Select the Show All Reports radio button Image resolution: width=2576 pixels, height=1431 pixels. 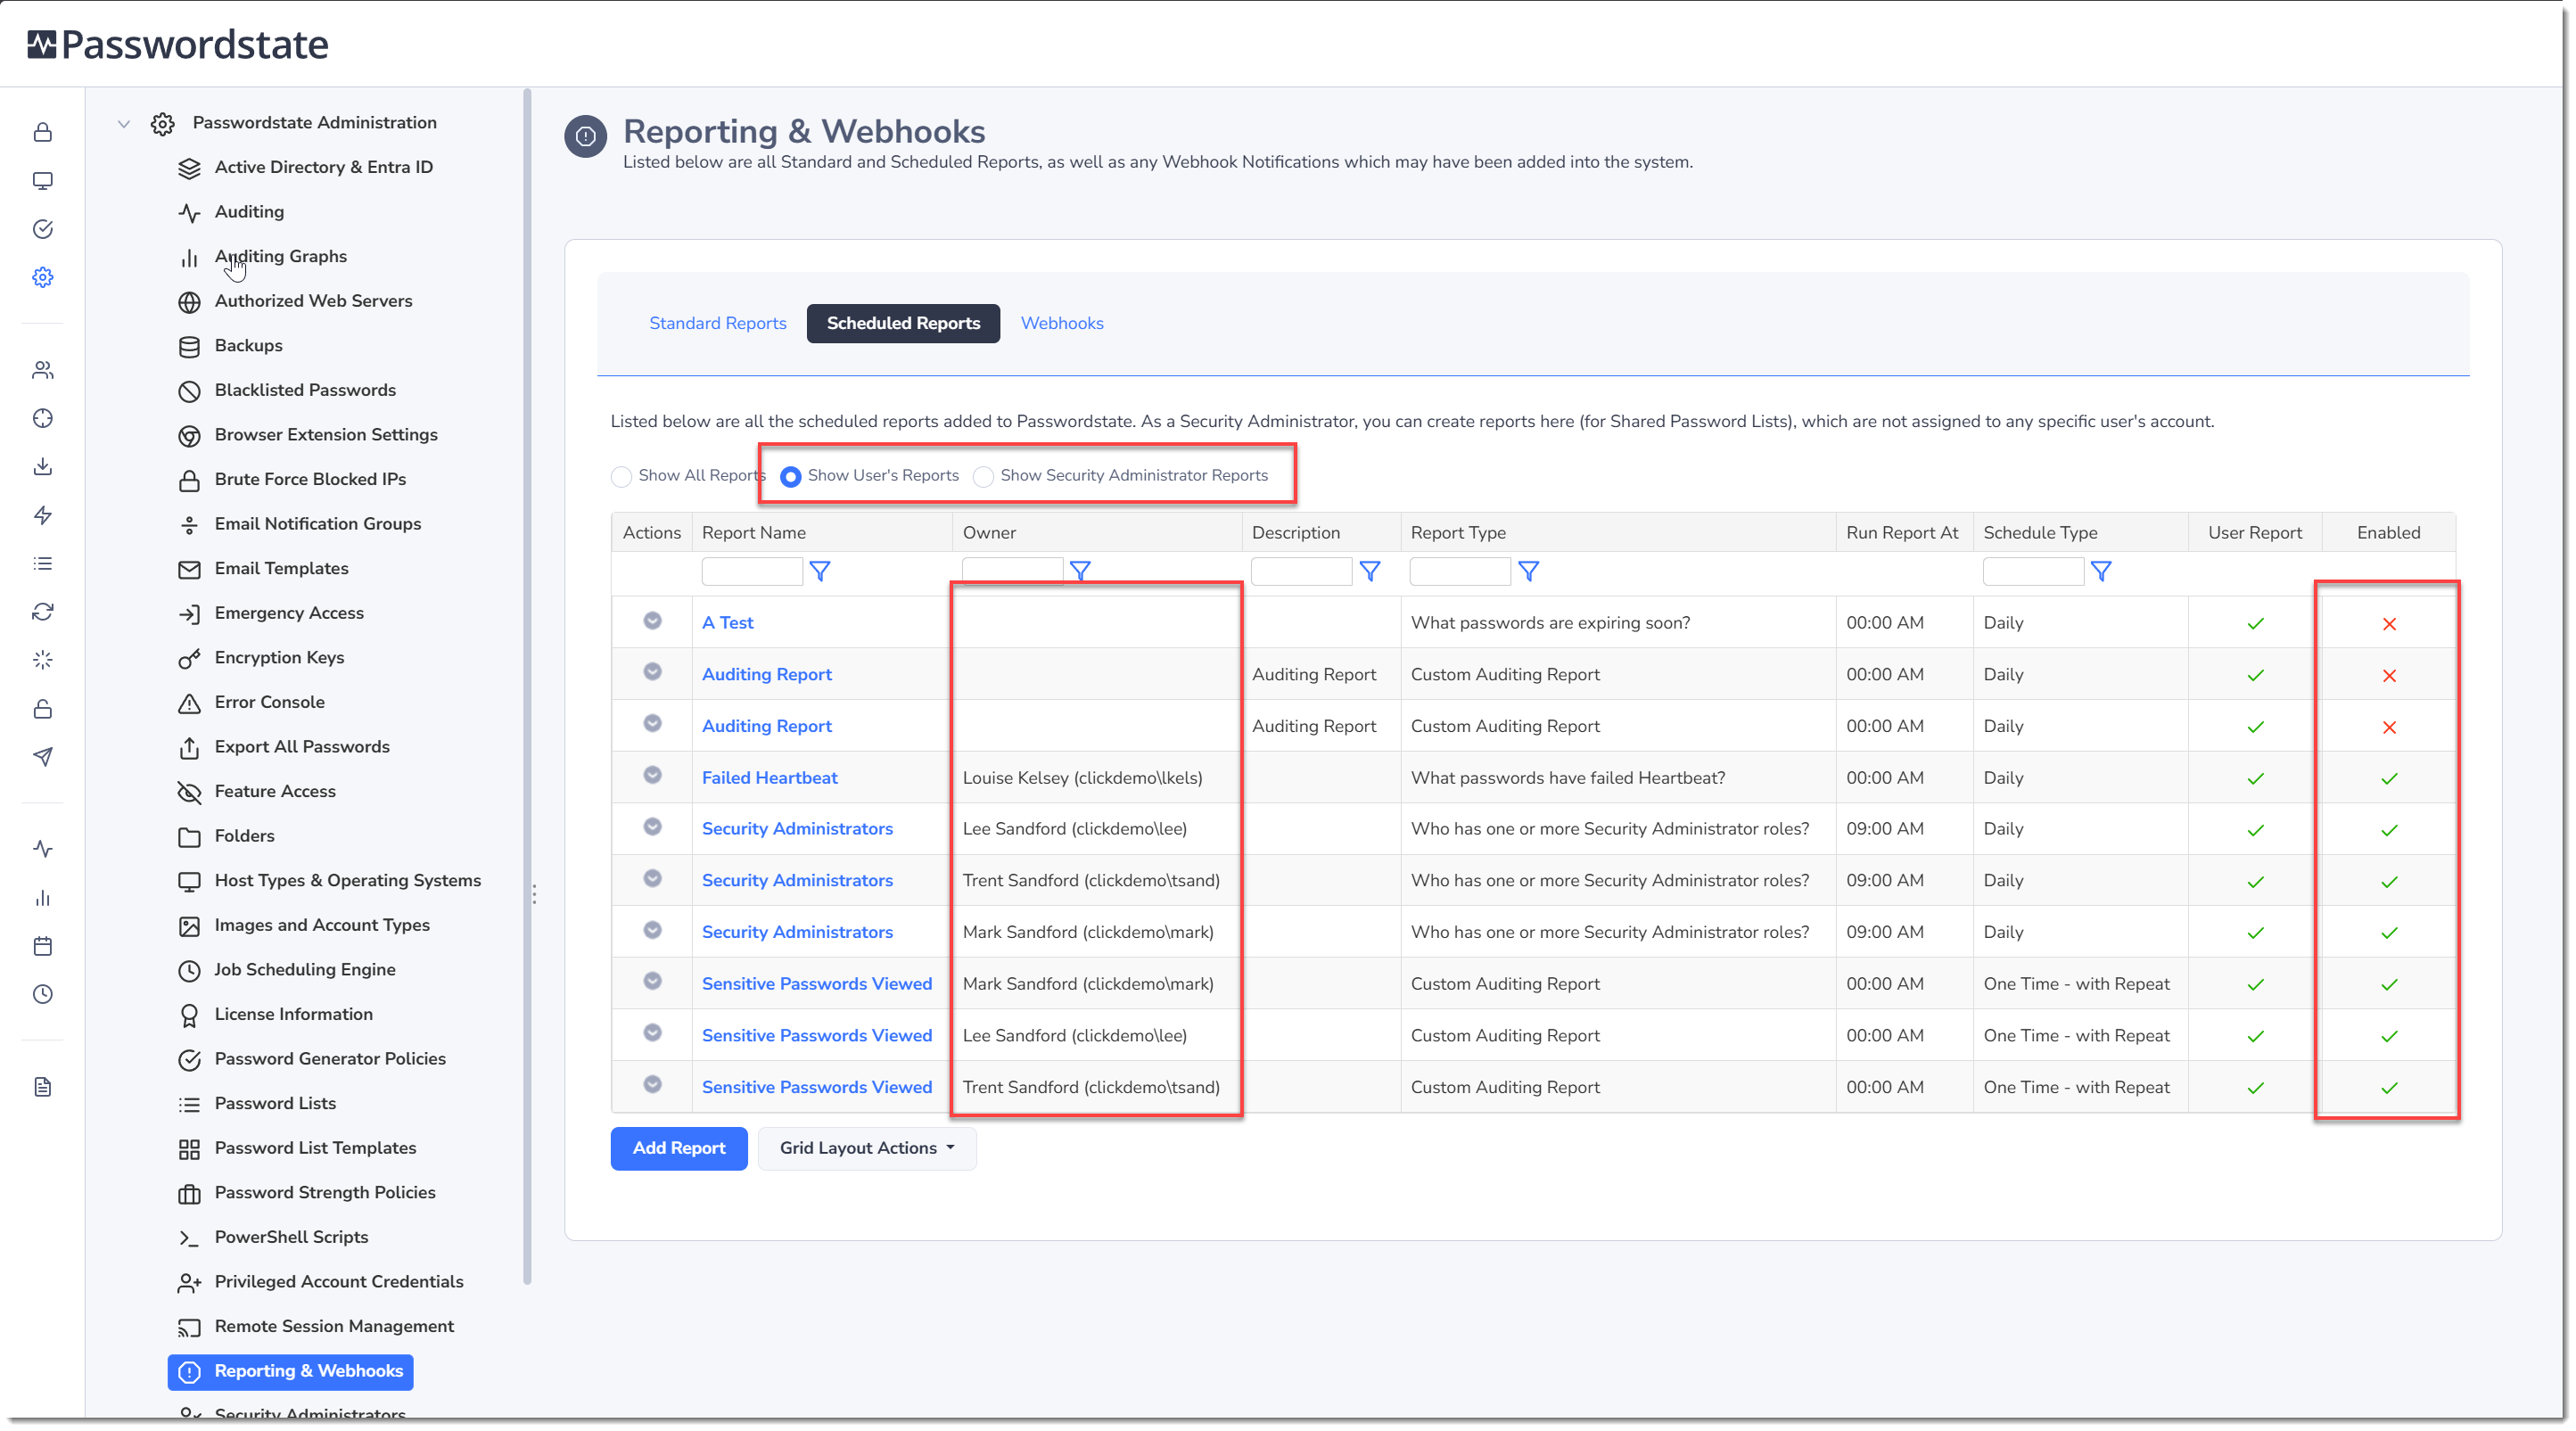pyautogui.click(x=621, y=476)
